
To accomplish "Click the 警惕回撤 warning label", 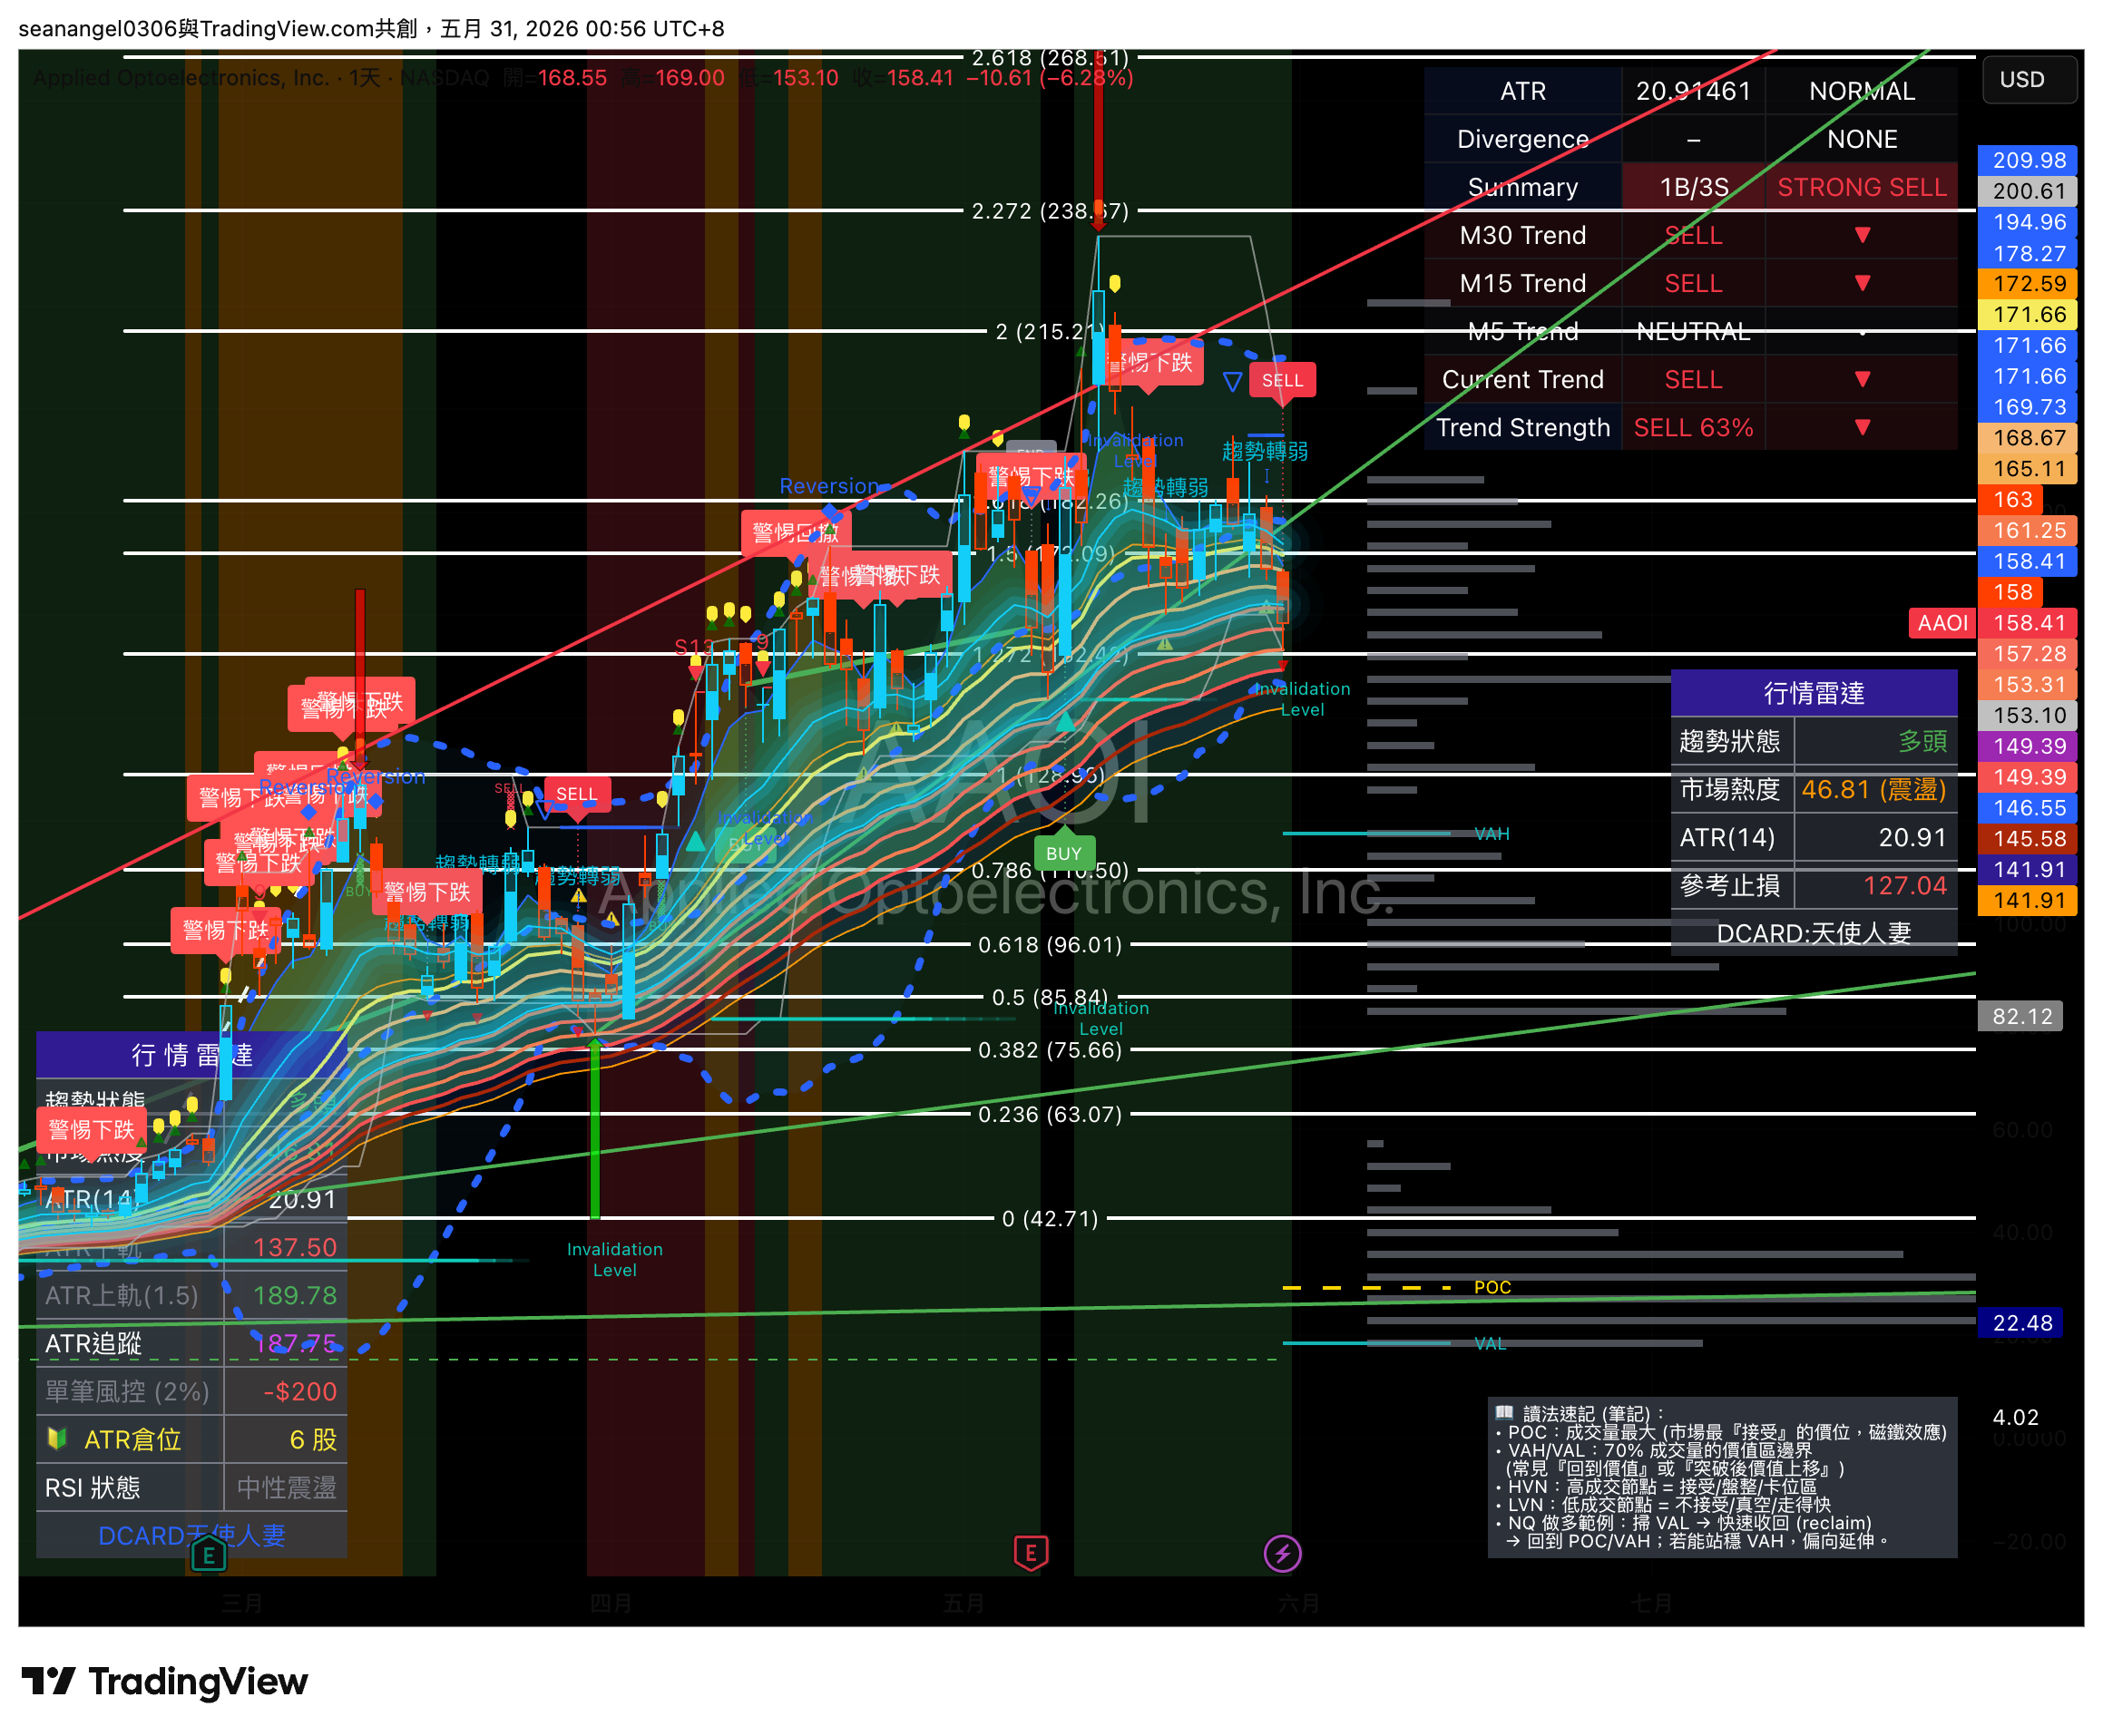I will point(794,532).
